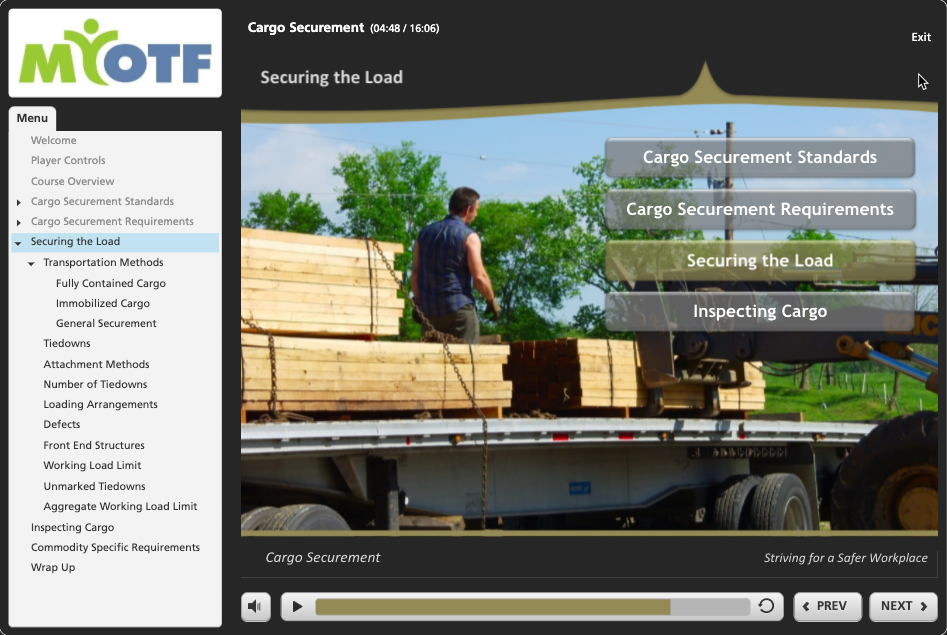Click the Cargo Securement course title
This screenshot has width=947, height=635.
click(x=306, y=28)
